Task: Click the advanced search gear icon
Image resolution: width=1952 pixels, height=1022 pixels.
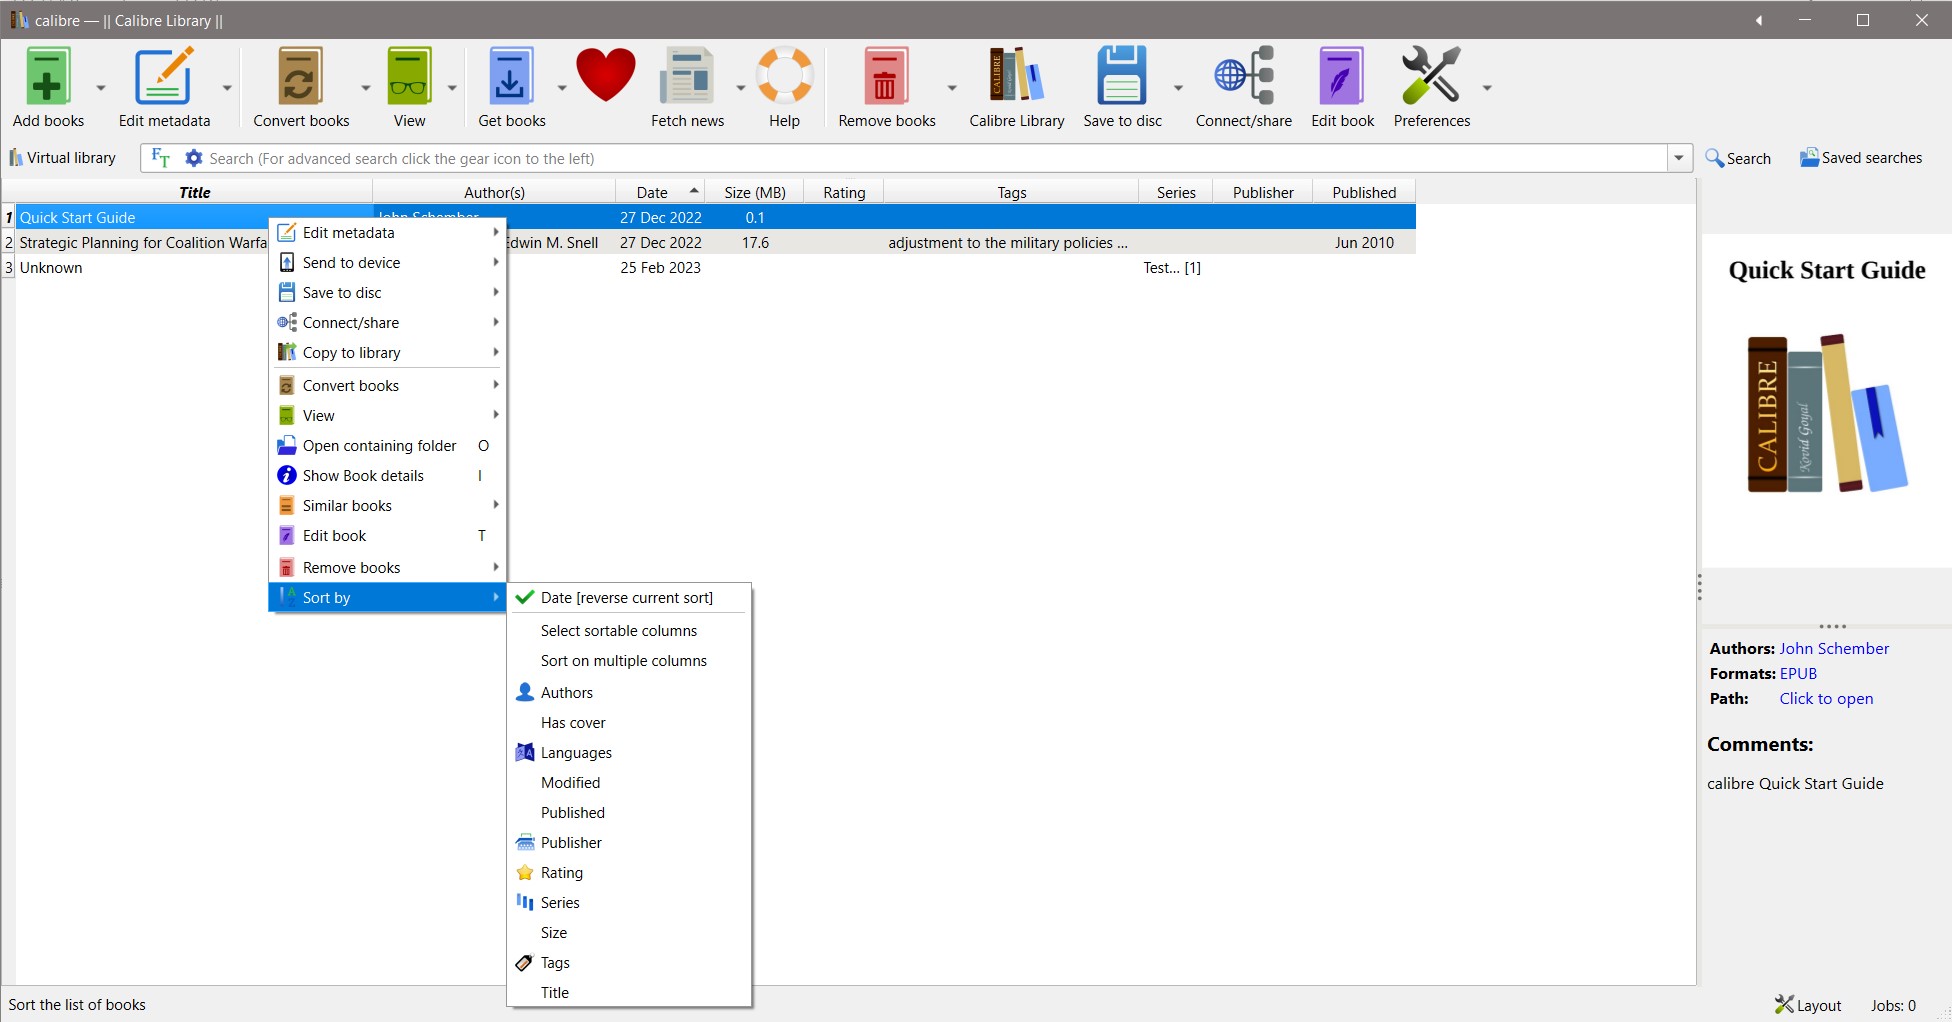Action: coord(194,158)
